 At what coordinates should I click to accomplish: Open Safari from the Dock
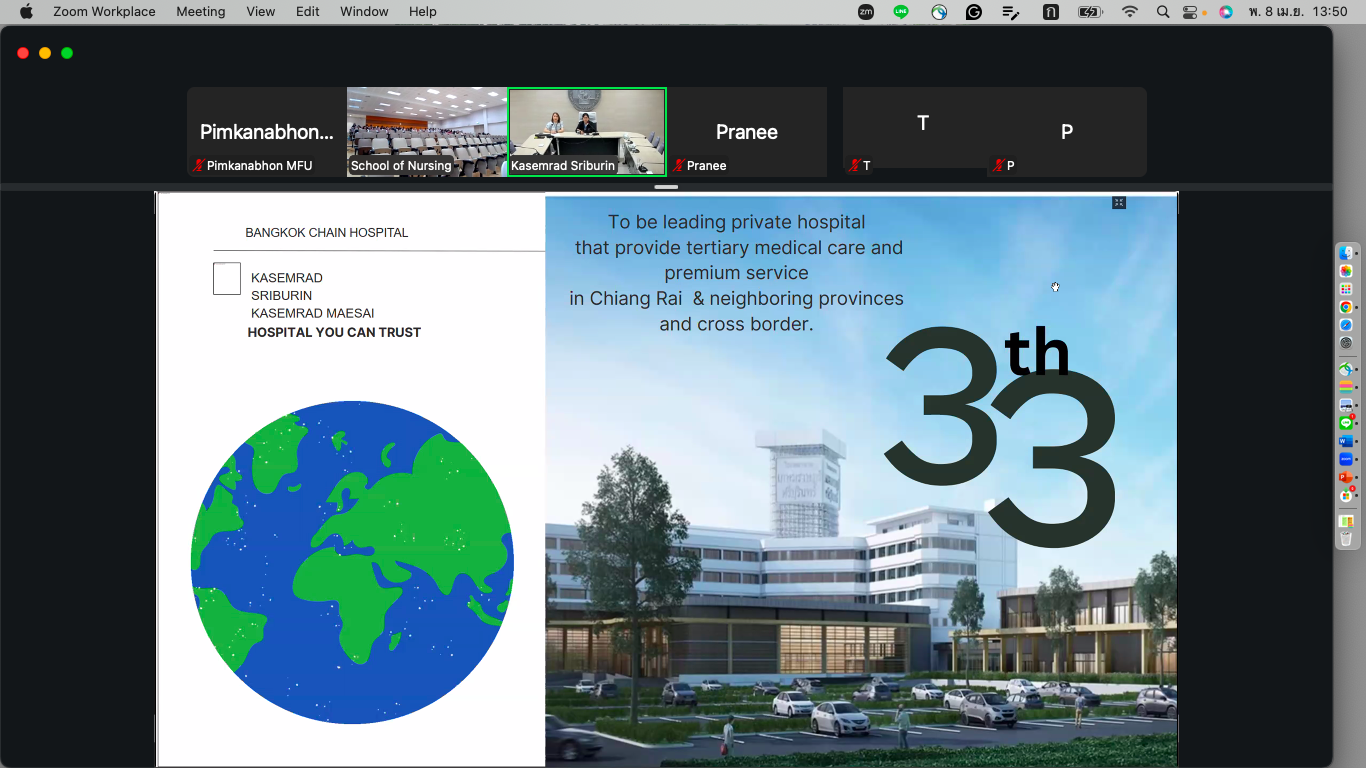(x=1346, y=325)
